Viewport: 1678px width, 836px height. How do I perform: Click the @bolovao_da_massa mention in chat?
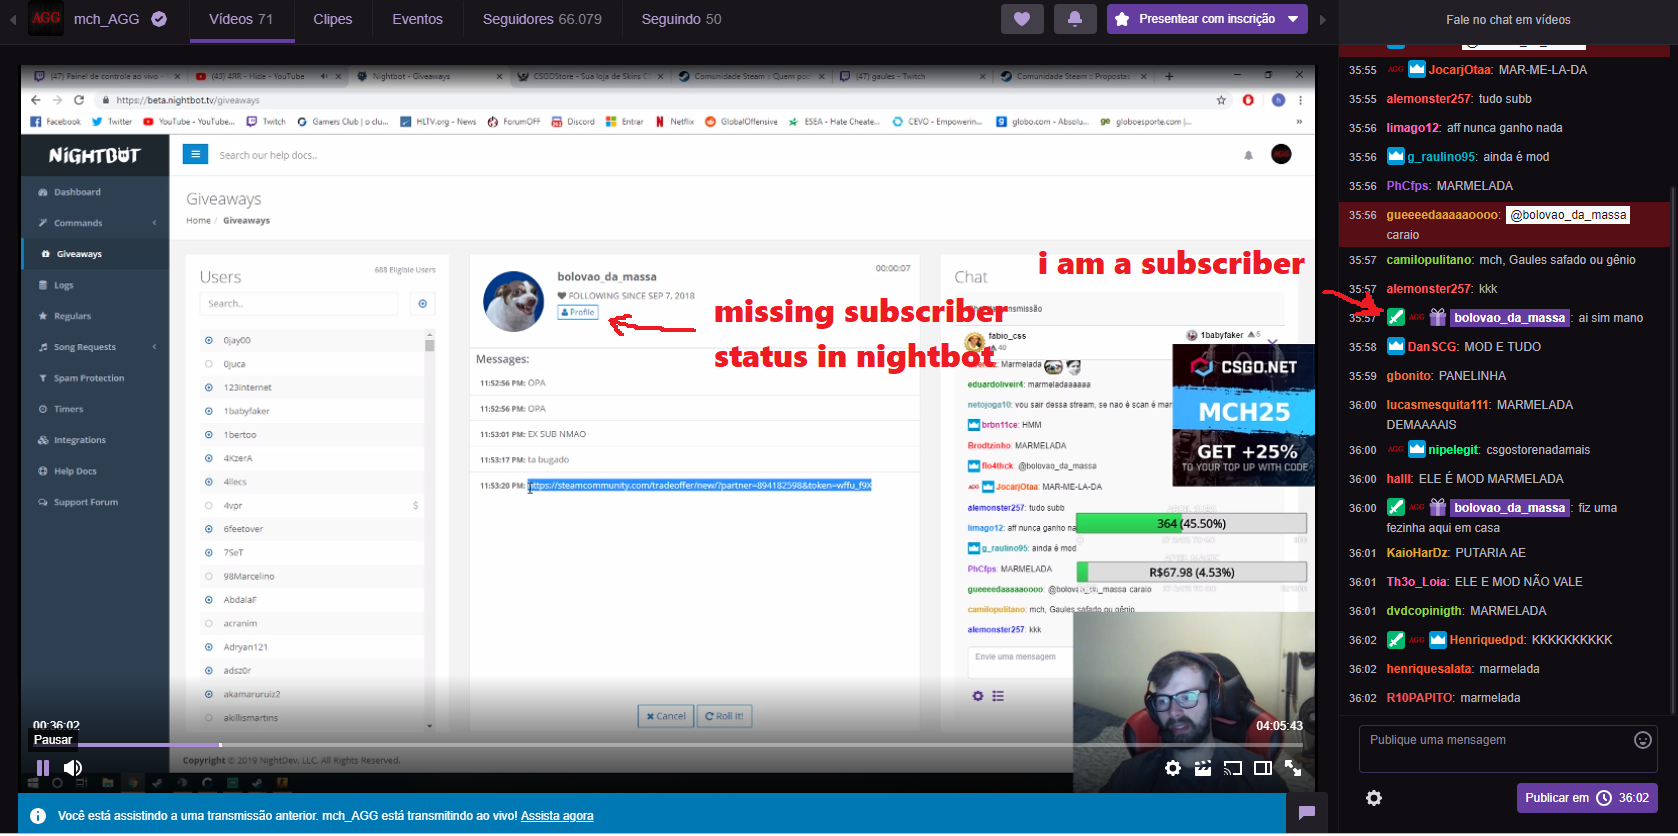click(1567, 215)
